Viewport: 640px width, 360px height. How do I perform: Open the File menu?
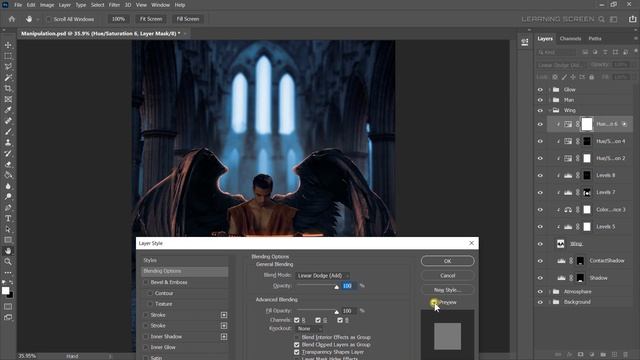click(x=18, y=5)
